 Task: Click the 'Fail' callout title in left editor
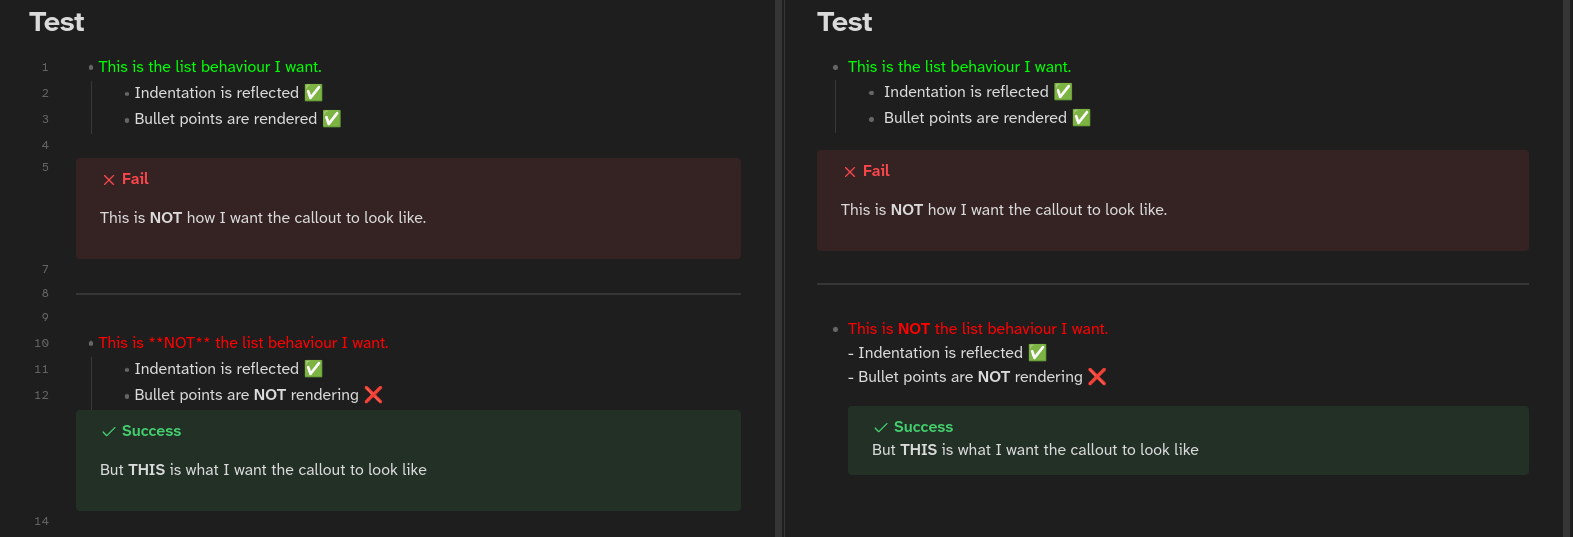[x=135, y=179]
